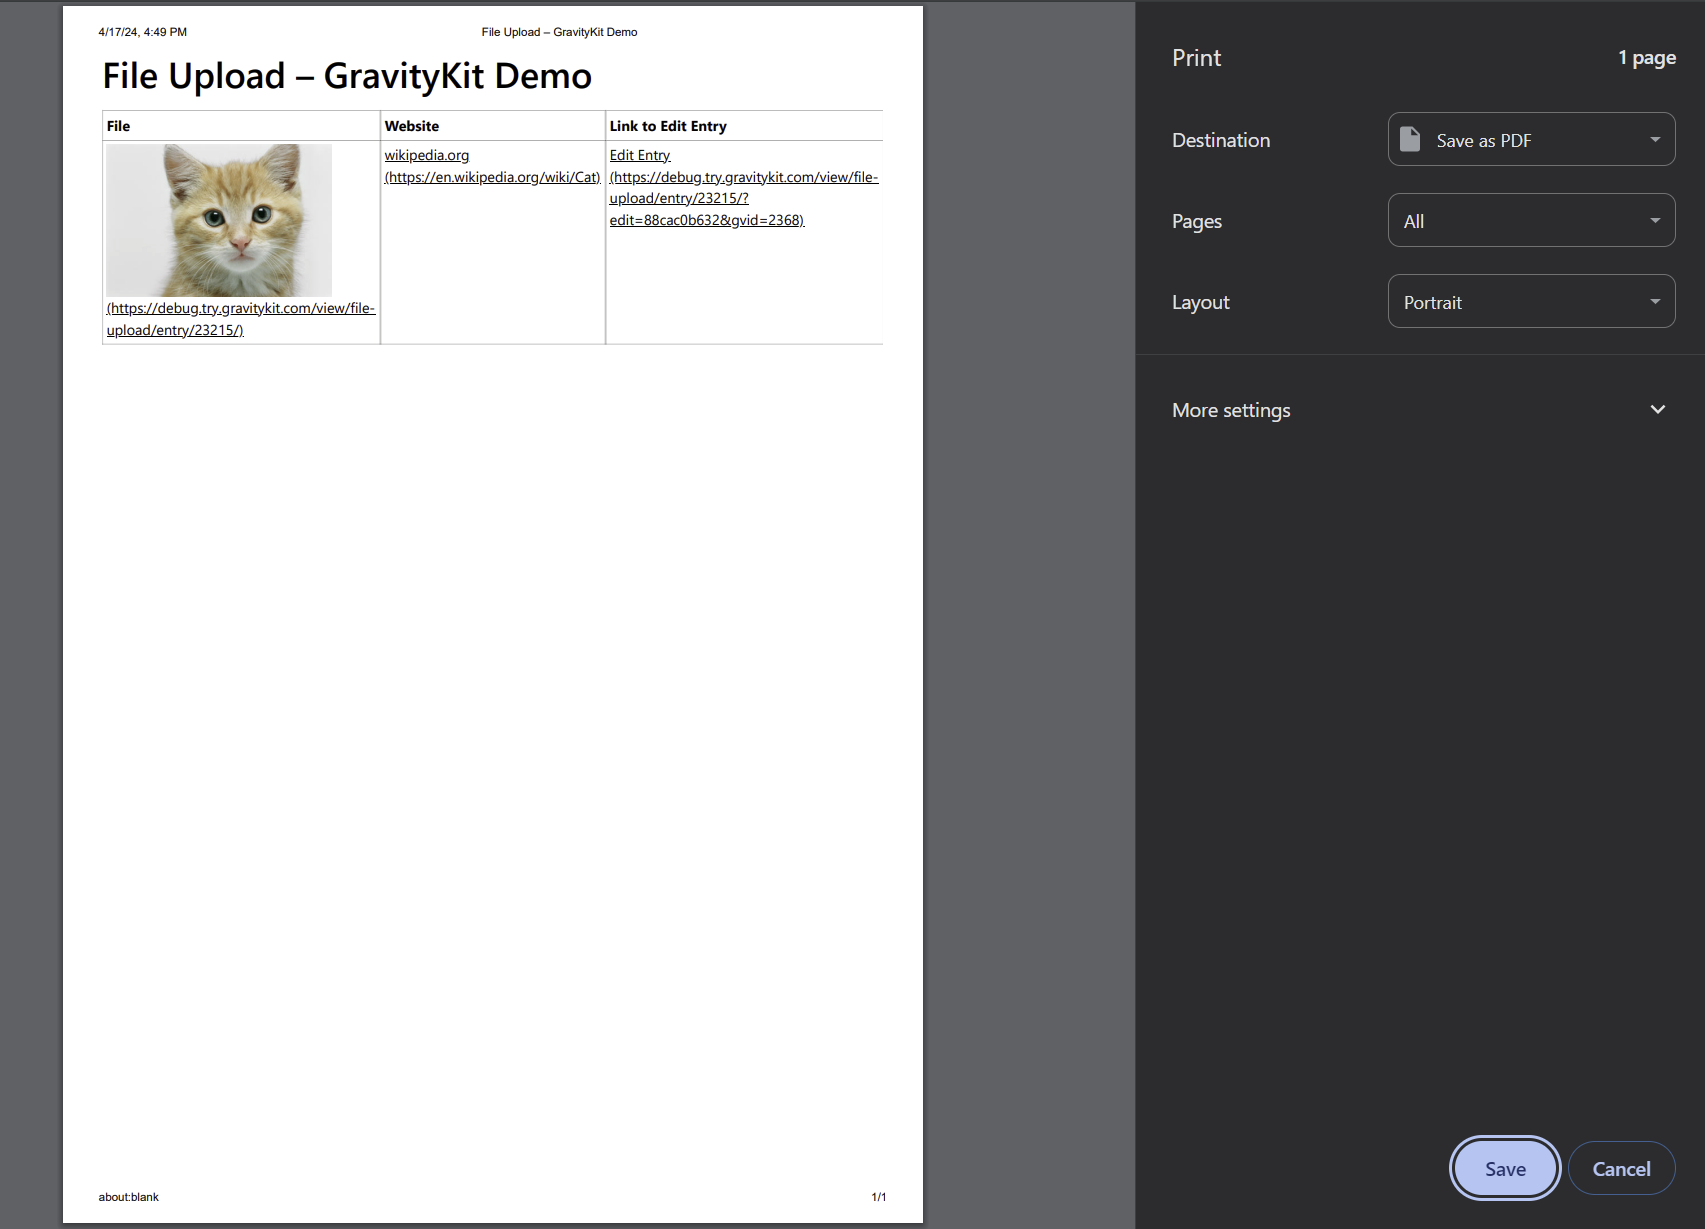1705x1229 pixels.
Task: Click the '1 page' count label
Action: (x=1646, y=58)
